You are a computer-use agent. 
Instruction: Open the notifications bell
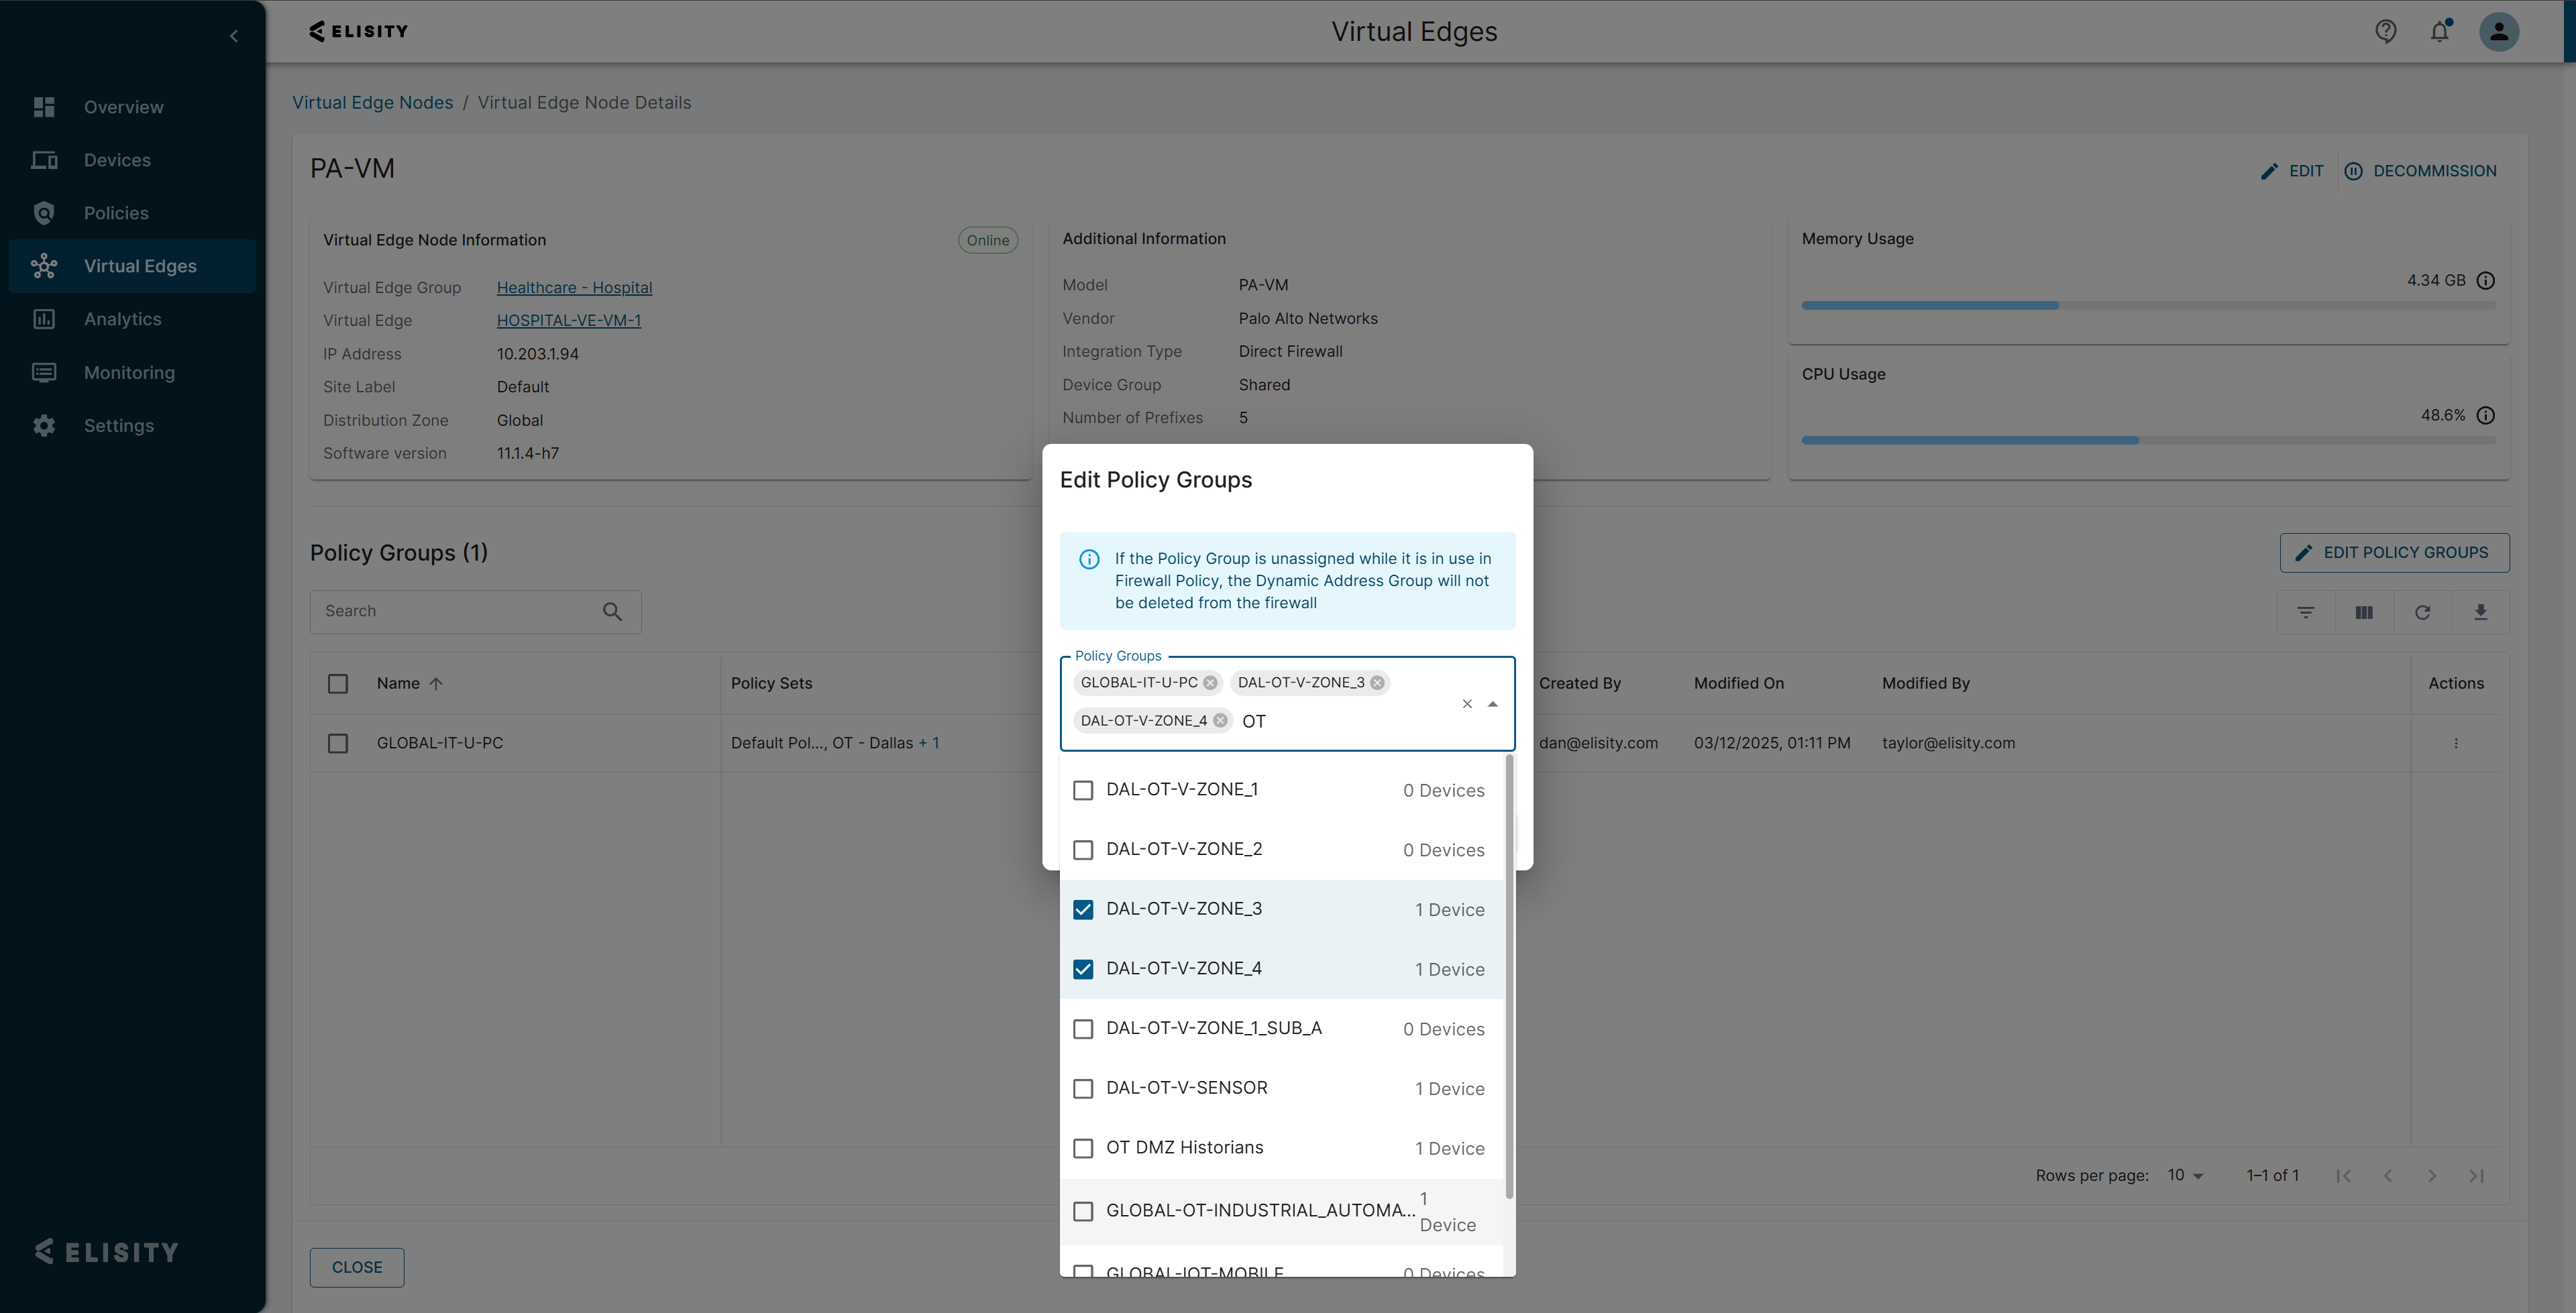2439,32
